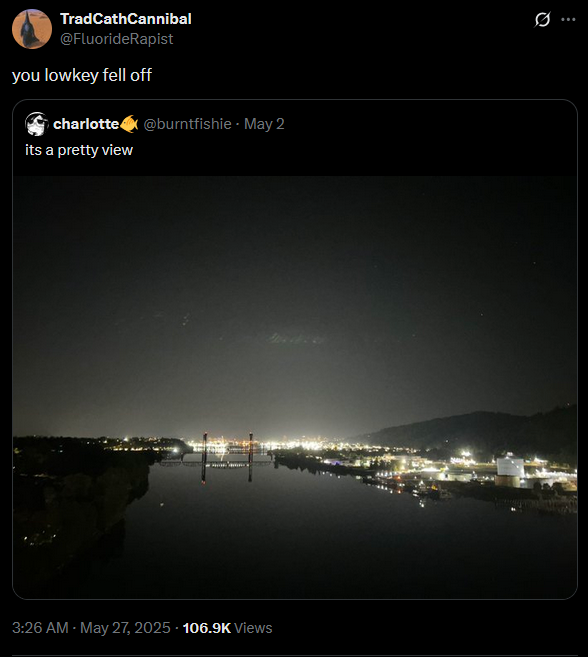Open the 106.9K Views count

coord(228,628)
